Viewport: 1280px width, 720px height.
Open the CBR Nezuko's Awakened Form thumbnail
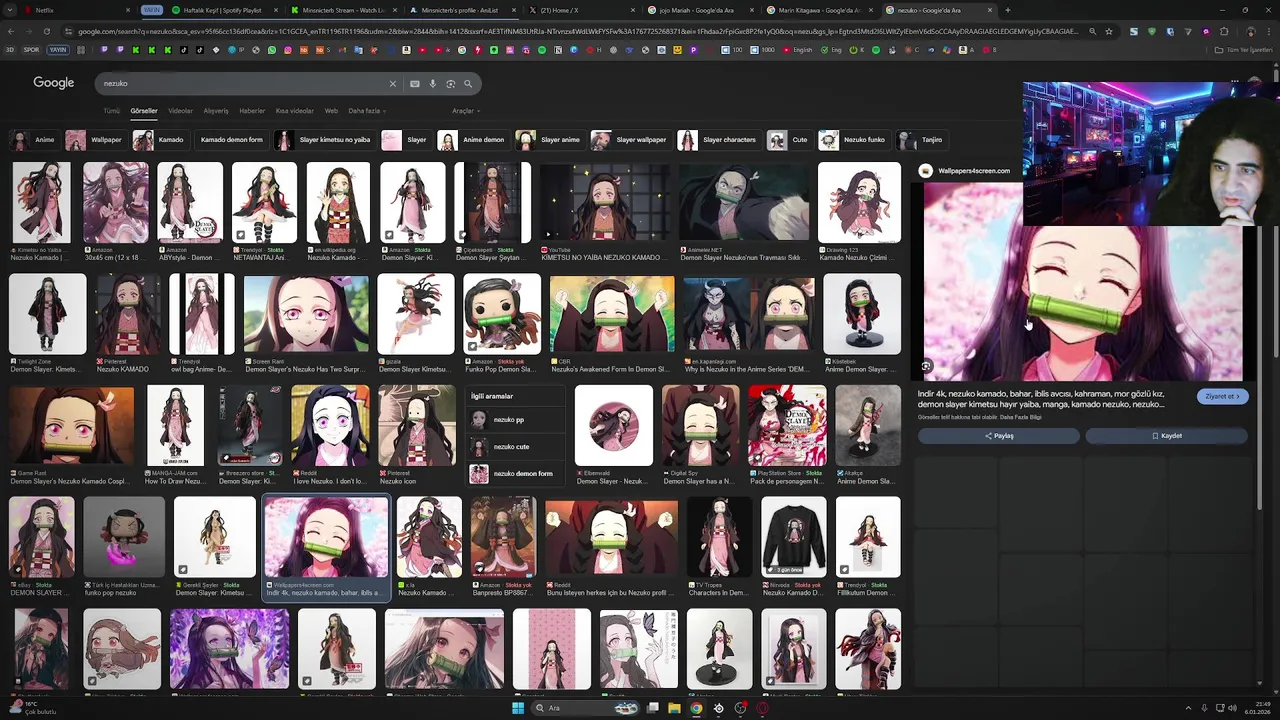click(612, 314)
